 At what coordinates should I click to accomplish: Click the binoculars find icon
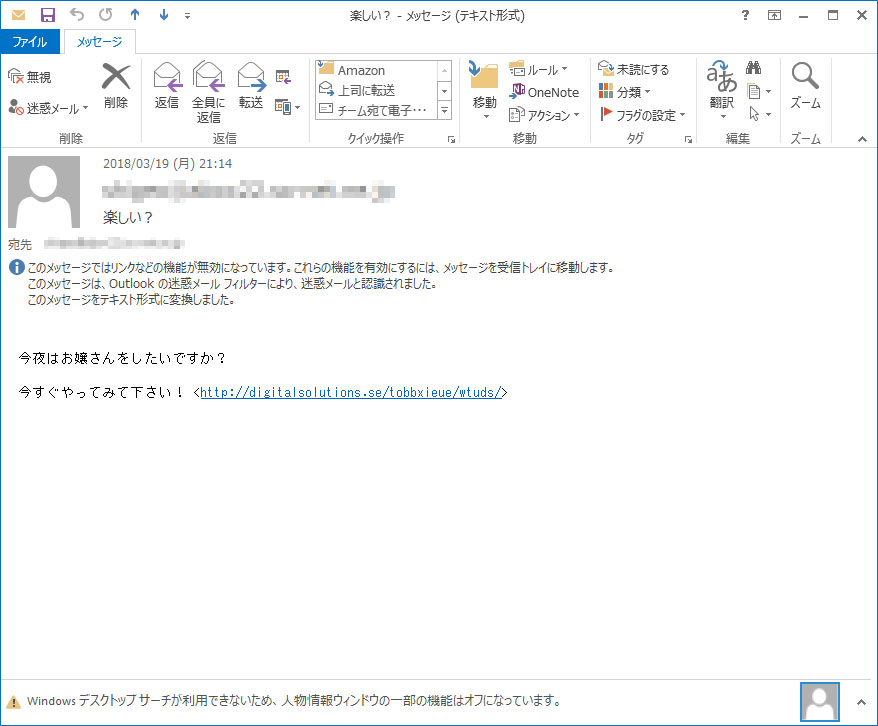pos(754,69)
